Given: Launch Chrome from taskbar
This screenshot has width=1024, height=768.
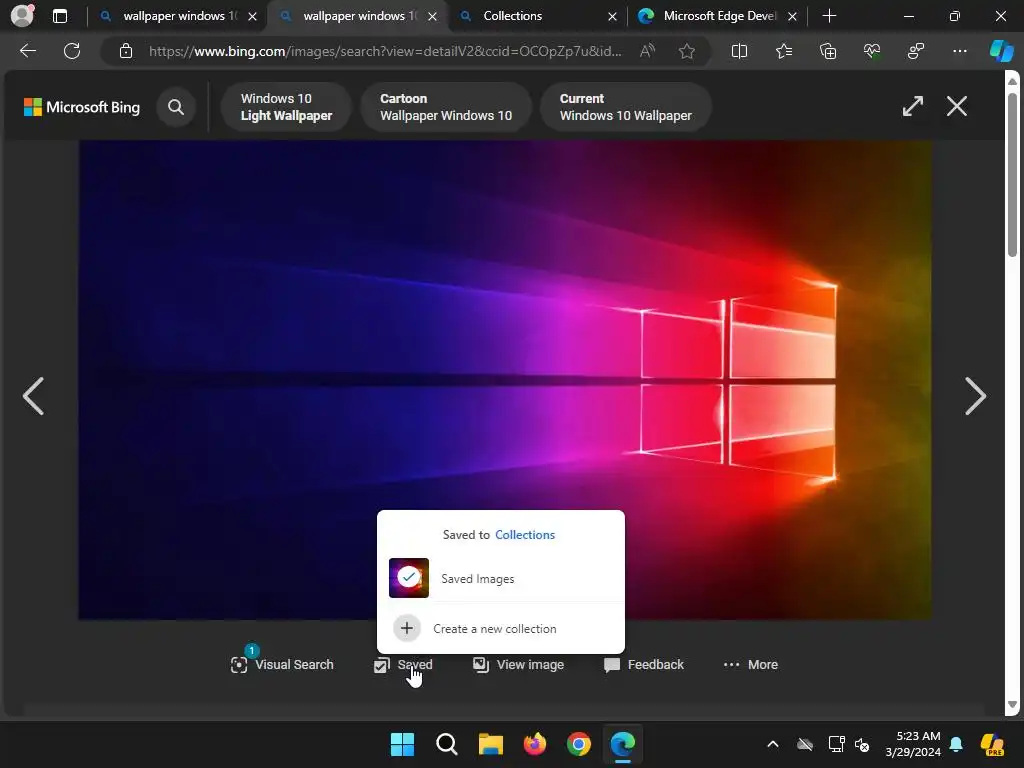Looking at the screenshot, I should click(x=579, y=744).
